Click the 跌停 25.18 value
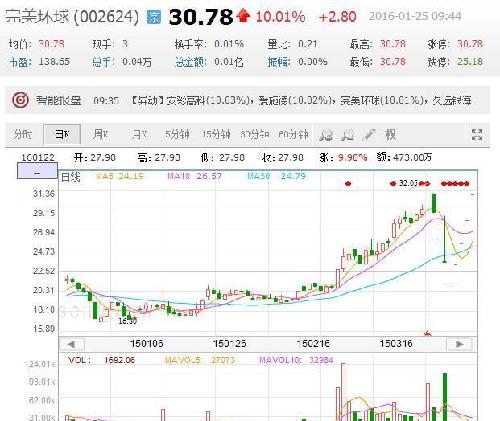 click(x=470, y=62)
